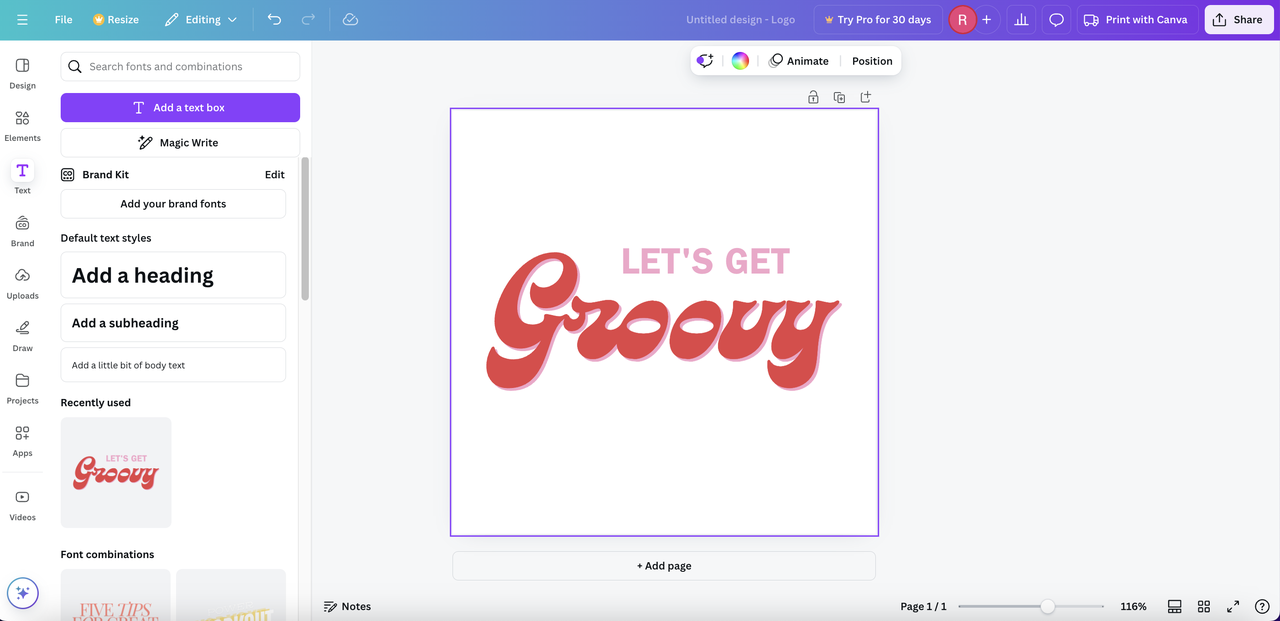Click Add a heading style
This screenshot has height=621, width=1280.
tap(173, 275)
